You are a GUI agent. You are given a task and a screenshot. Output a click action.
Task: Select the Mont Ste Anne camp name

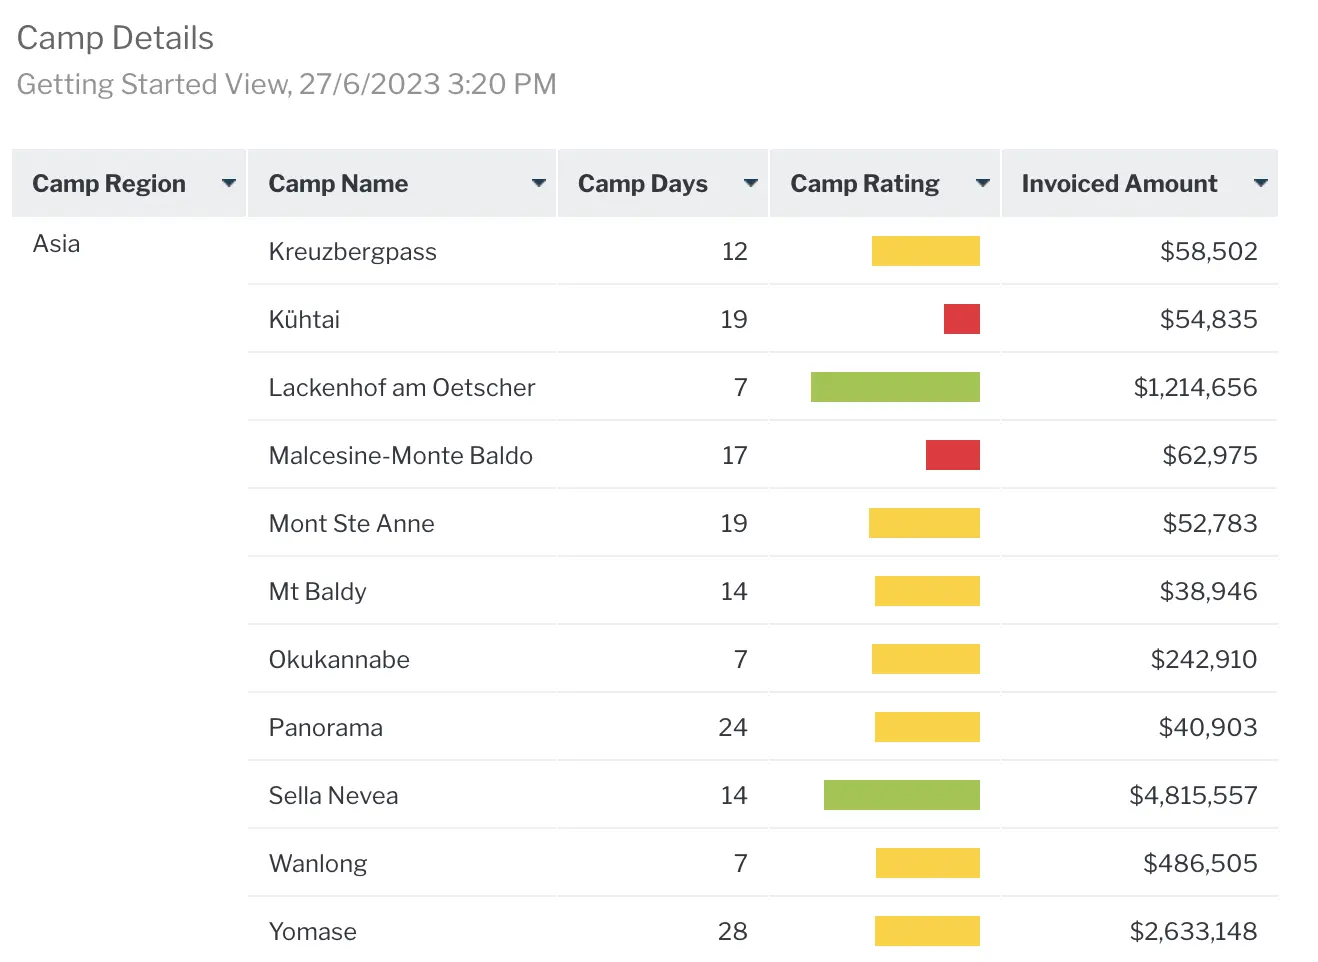coord(351,524)
